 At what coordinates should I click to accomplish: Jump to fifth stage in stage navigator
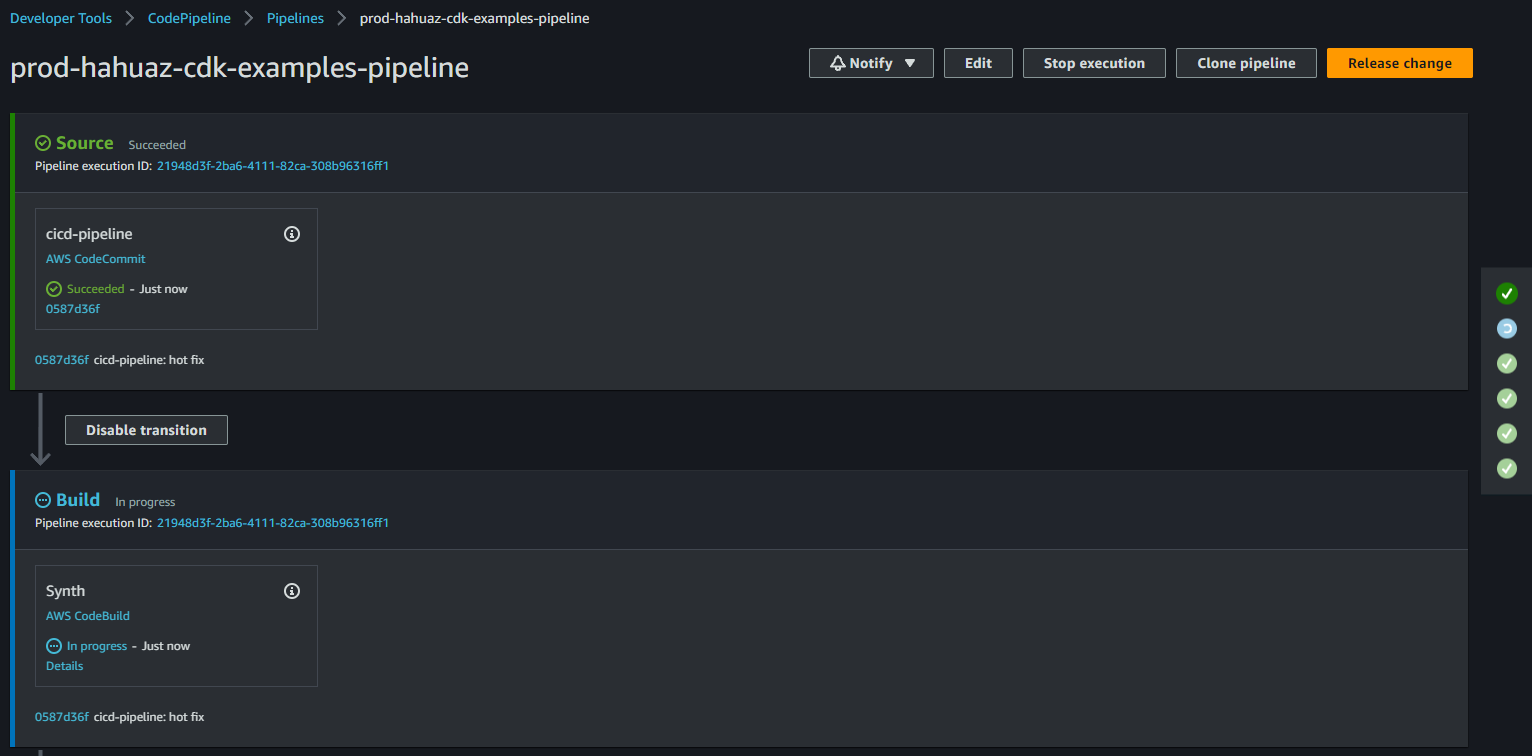click(1507, 433)
